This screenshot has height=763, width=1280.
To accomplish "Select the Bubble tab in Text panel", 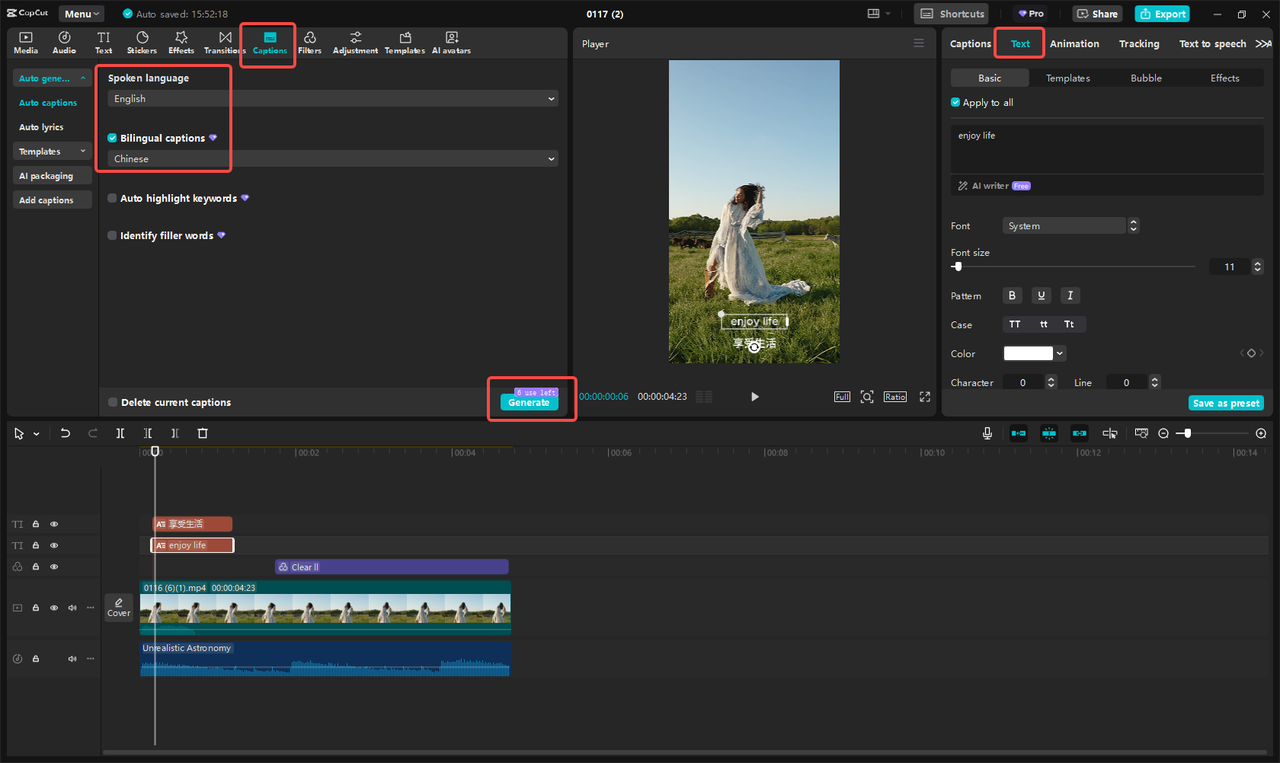I will tap(1146, 77).
